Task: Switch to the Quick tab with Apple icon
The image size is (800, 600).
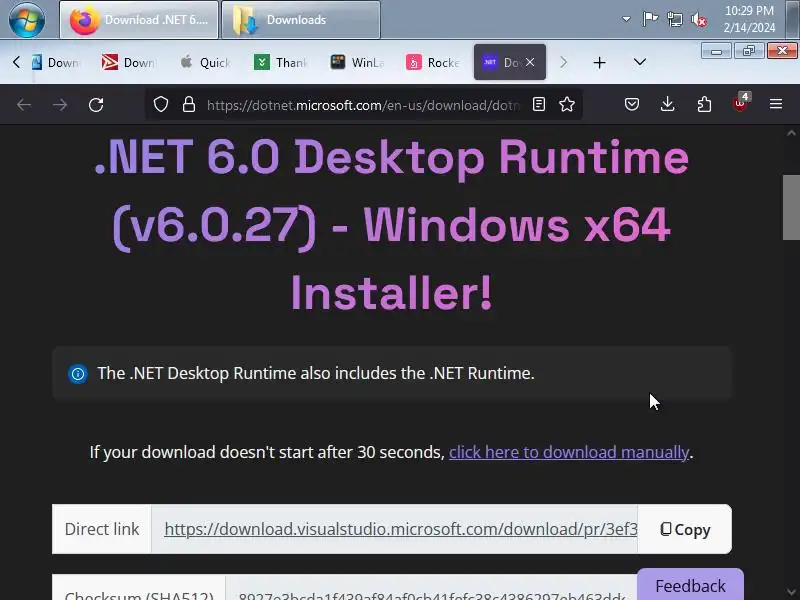Action: (x=205, y=62)
